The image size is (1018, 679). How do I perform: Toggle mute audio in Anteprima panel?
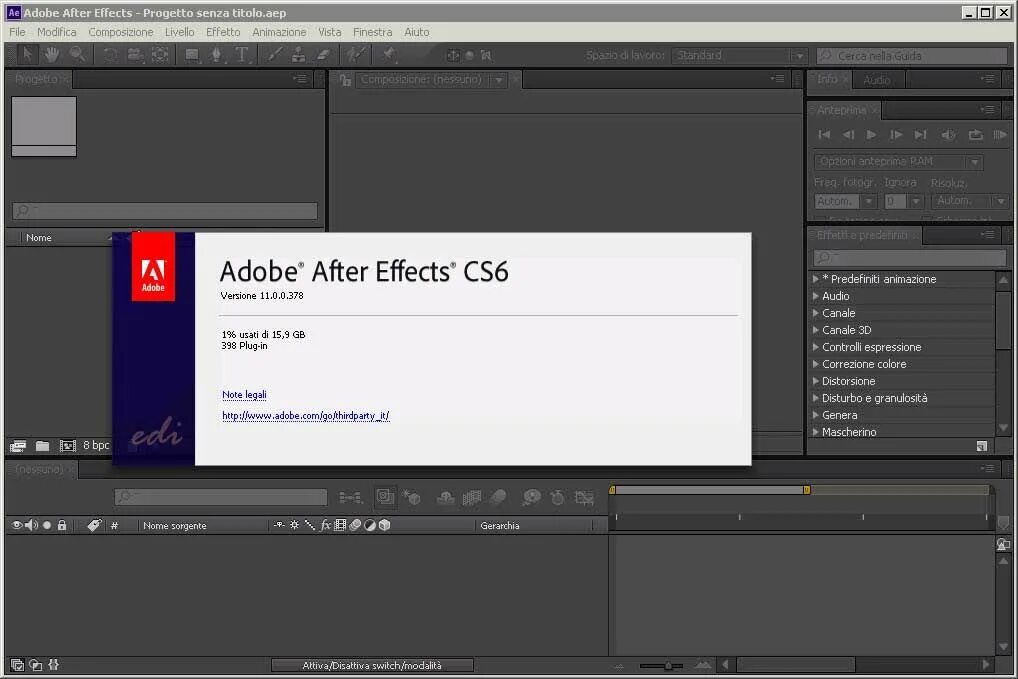[949, 135]
